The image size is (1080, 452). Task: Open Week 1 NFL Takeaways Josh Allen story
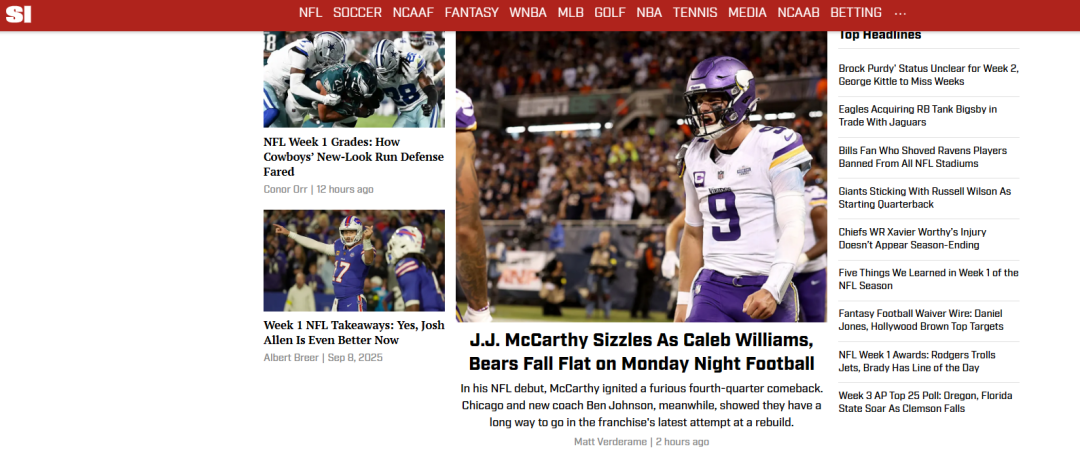click(x=354, y=333)
